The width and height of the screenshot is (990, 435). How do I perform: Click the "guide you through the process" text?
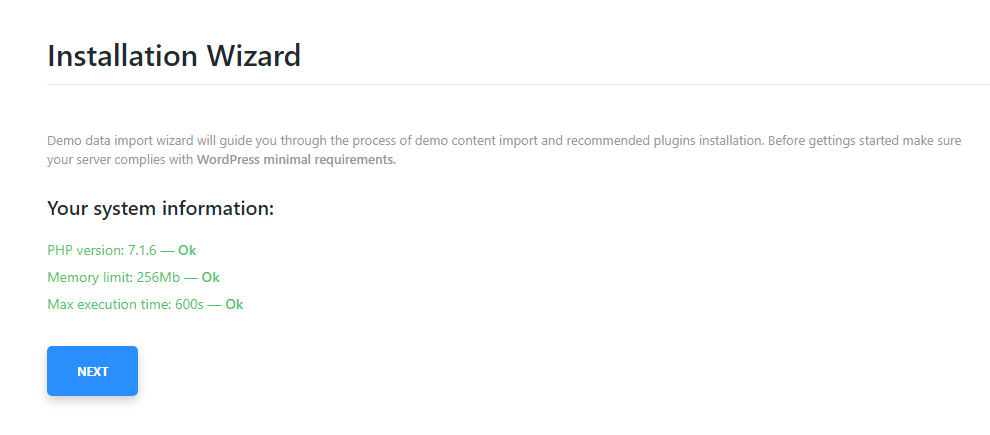(292, 141)
